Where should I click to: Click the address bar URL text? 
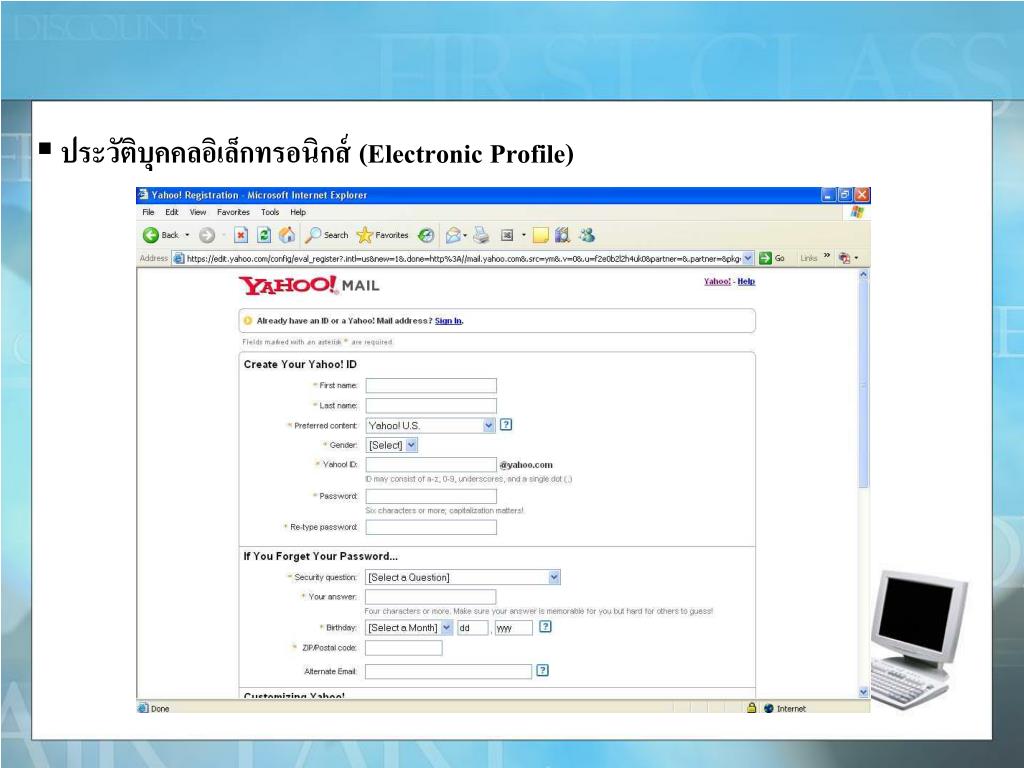click(464, 259)
